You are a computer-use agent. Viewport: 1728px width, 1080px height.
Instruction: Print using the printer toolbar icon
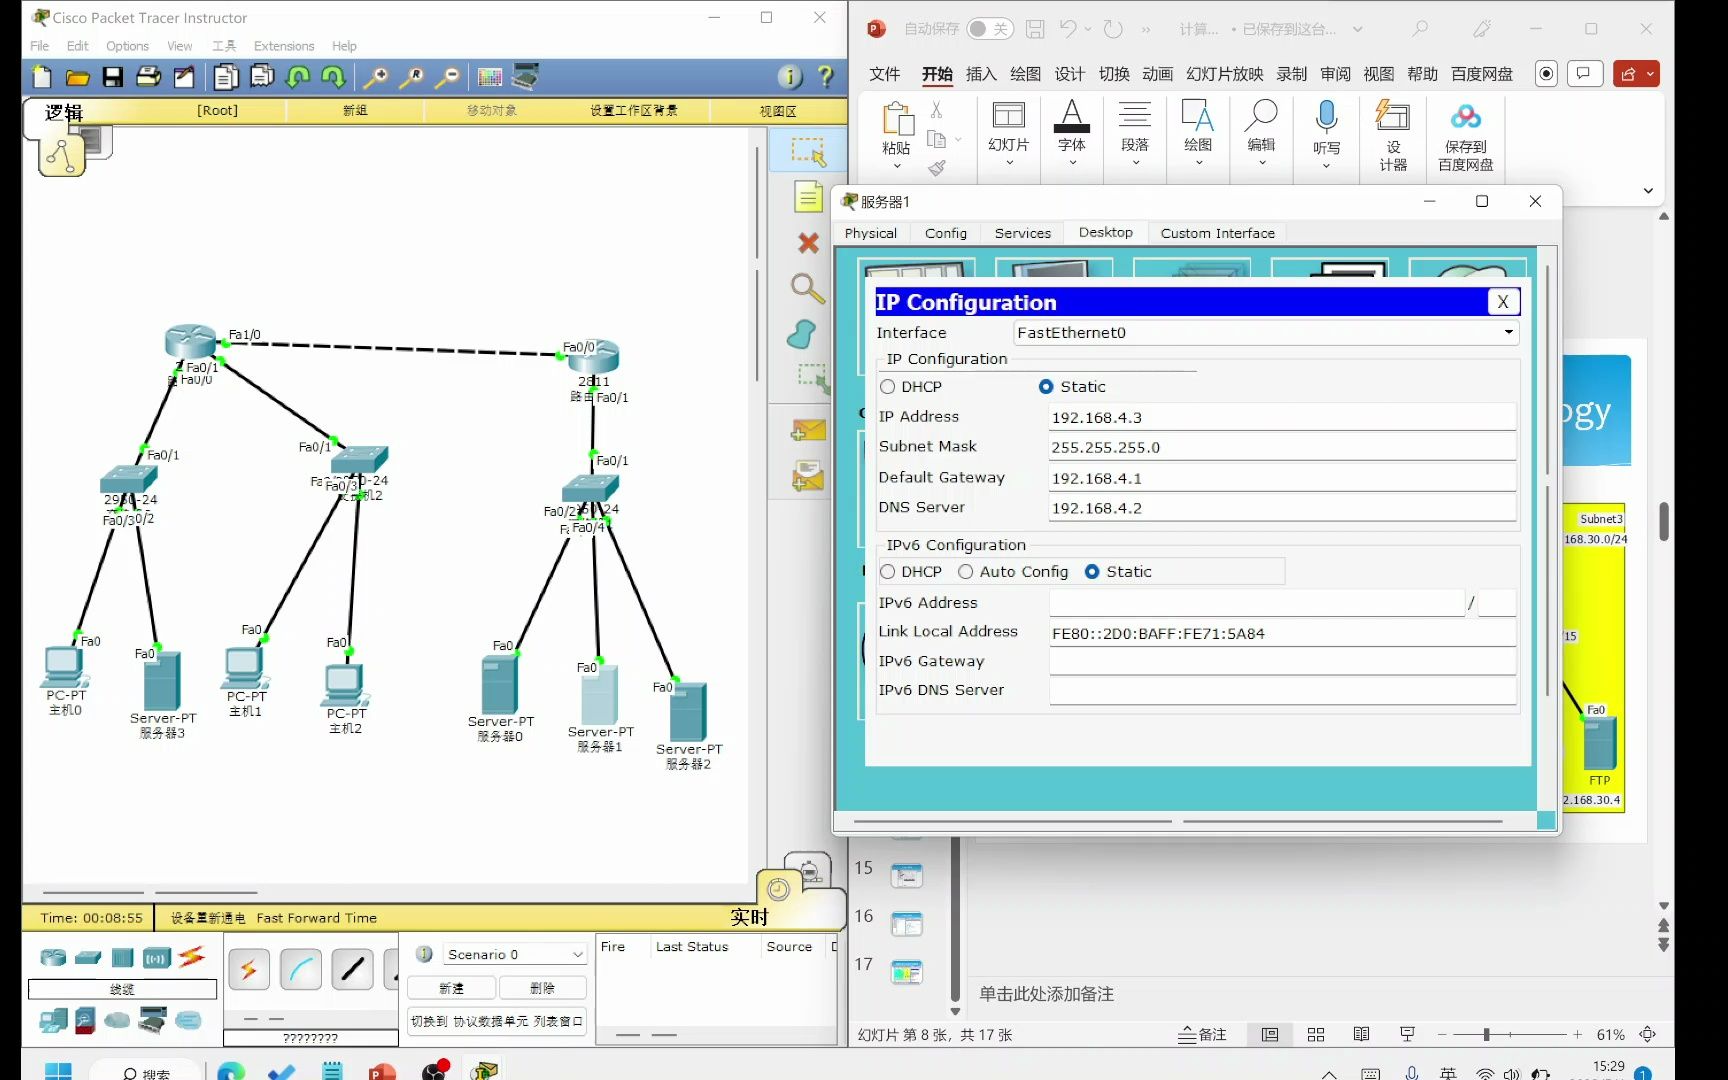(x=148, y=77)
